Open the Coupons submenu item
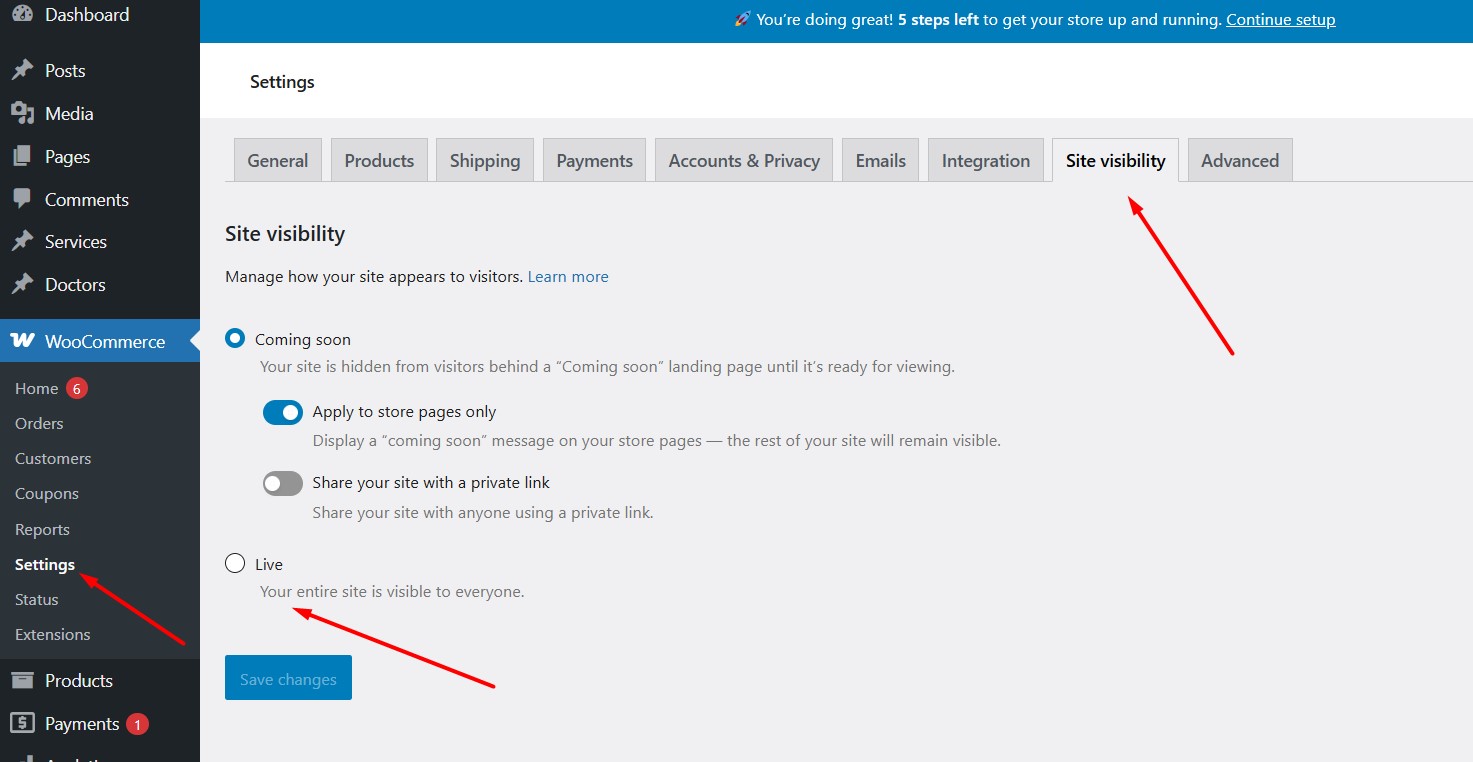This screenshot has width=1473, height=762. 47,494
